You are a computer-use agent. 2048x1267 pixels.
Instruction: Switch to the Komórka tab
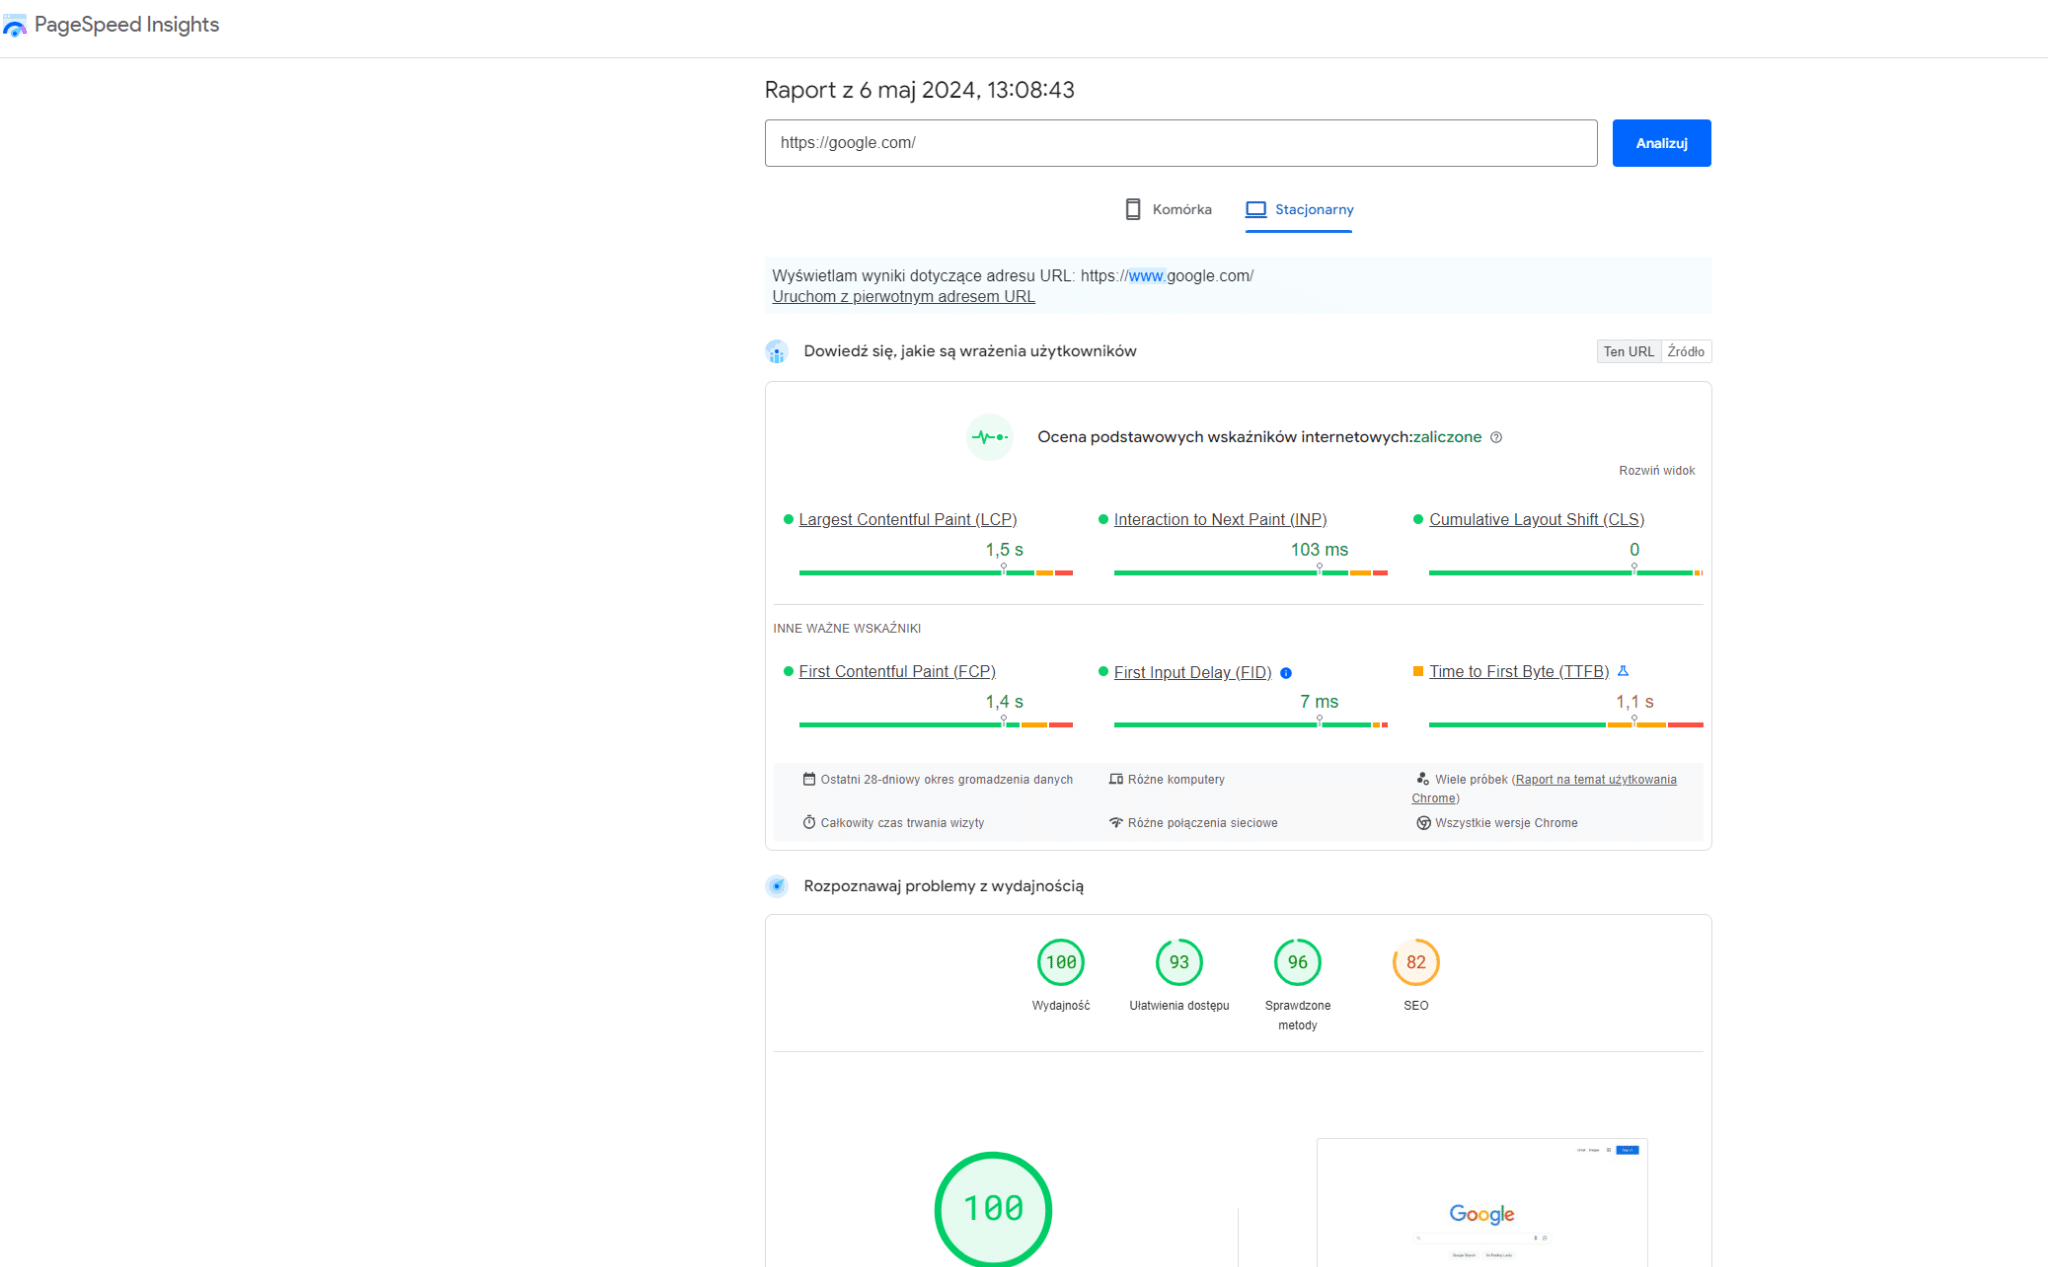[1168, 209]
